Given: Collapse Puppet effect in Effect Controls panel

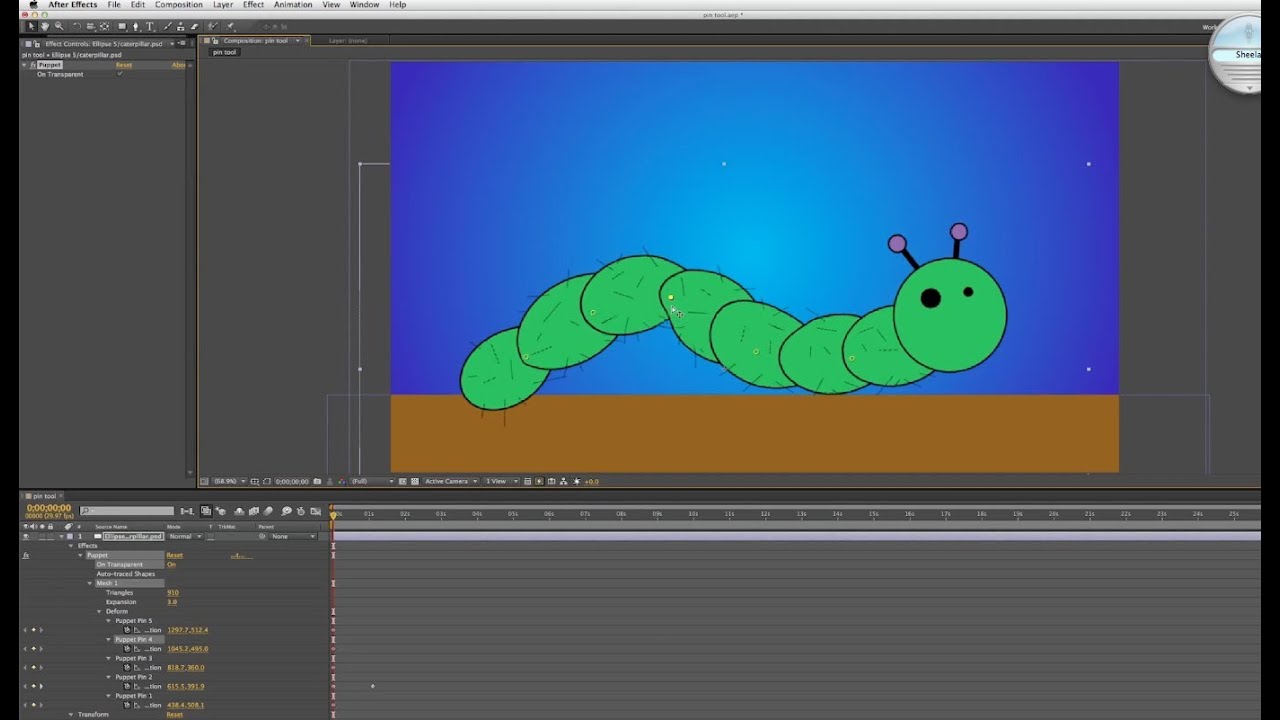Looking at the screenshot, I should click(x=24, y=65).
